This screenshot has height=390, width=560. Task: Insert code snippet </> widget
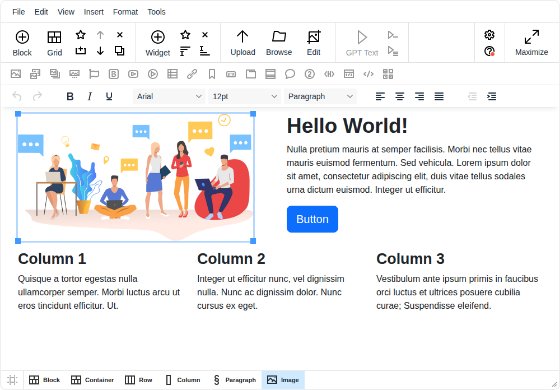(368, 74)
